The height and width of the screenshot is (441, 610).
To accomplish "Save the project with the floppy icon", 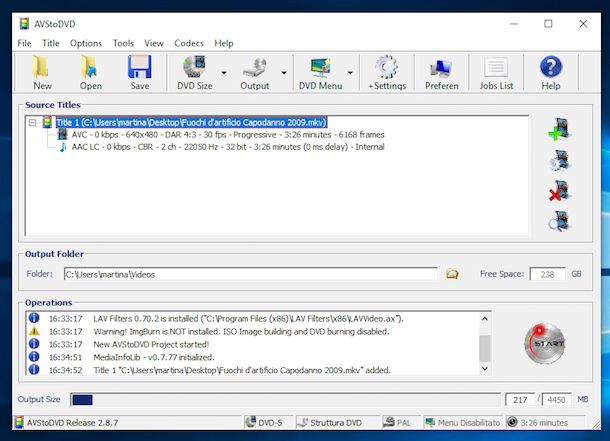I will coord(139,67).
